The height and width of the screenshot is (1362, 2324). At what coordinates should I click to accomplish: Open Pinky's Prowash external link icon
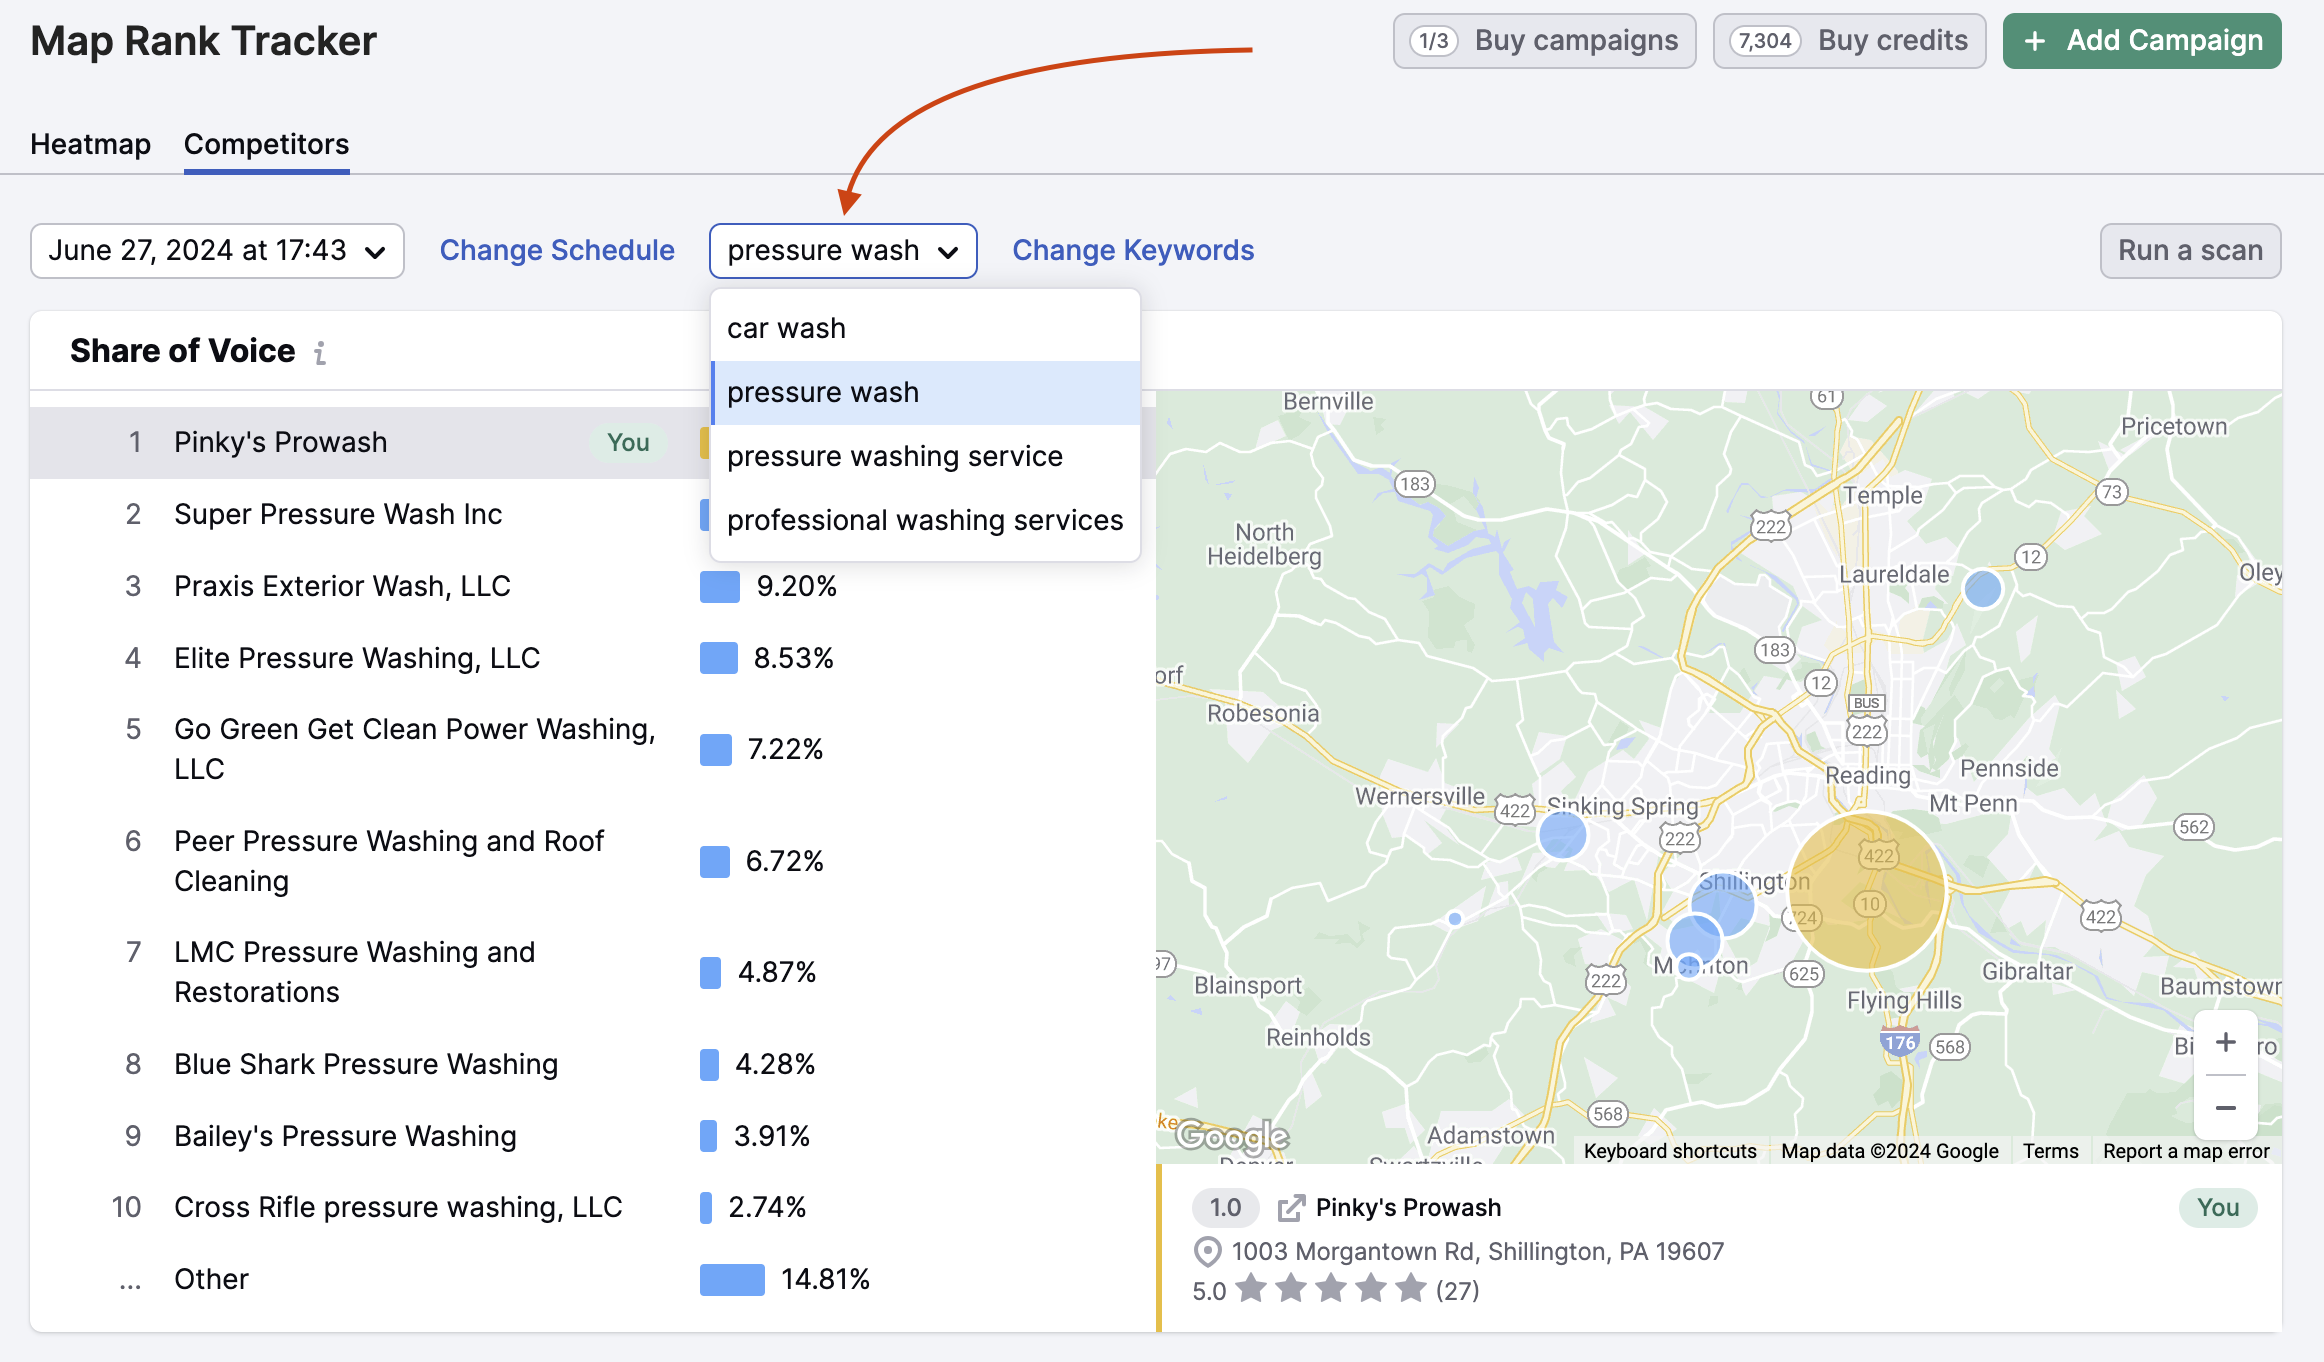pos(1291,1208)
